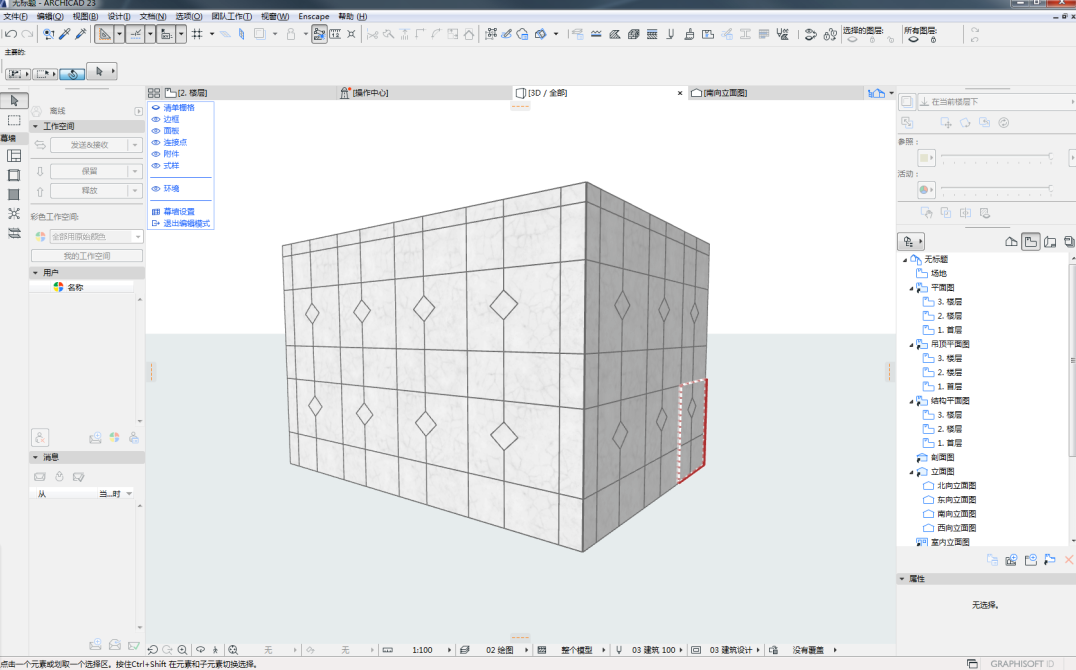The width and height of the screenshot is (1076, 670).
Task: Click the zoom in magnifier icon
Action: pos(183,649)
